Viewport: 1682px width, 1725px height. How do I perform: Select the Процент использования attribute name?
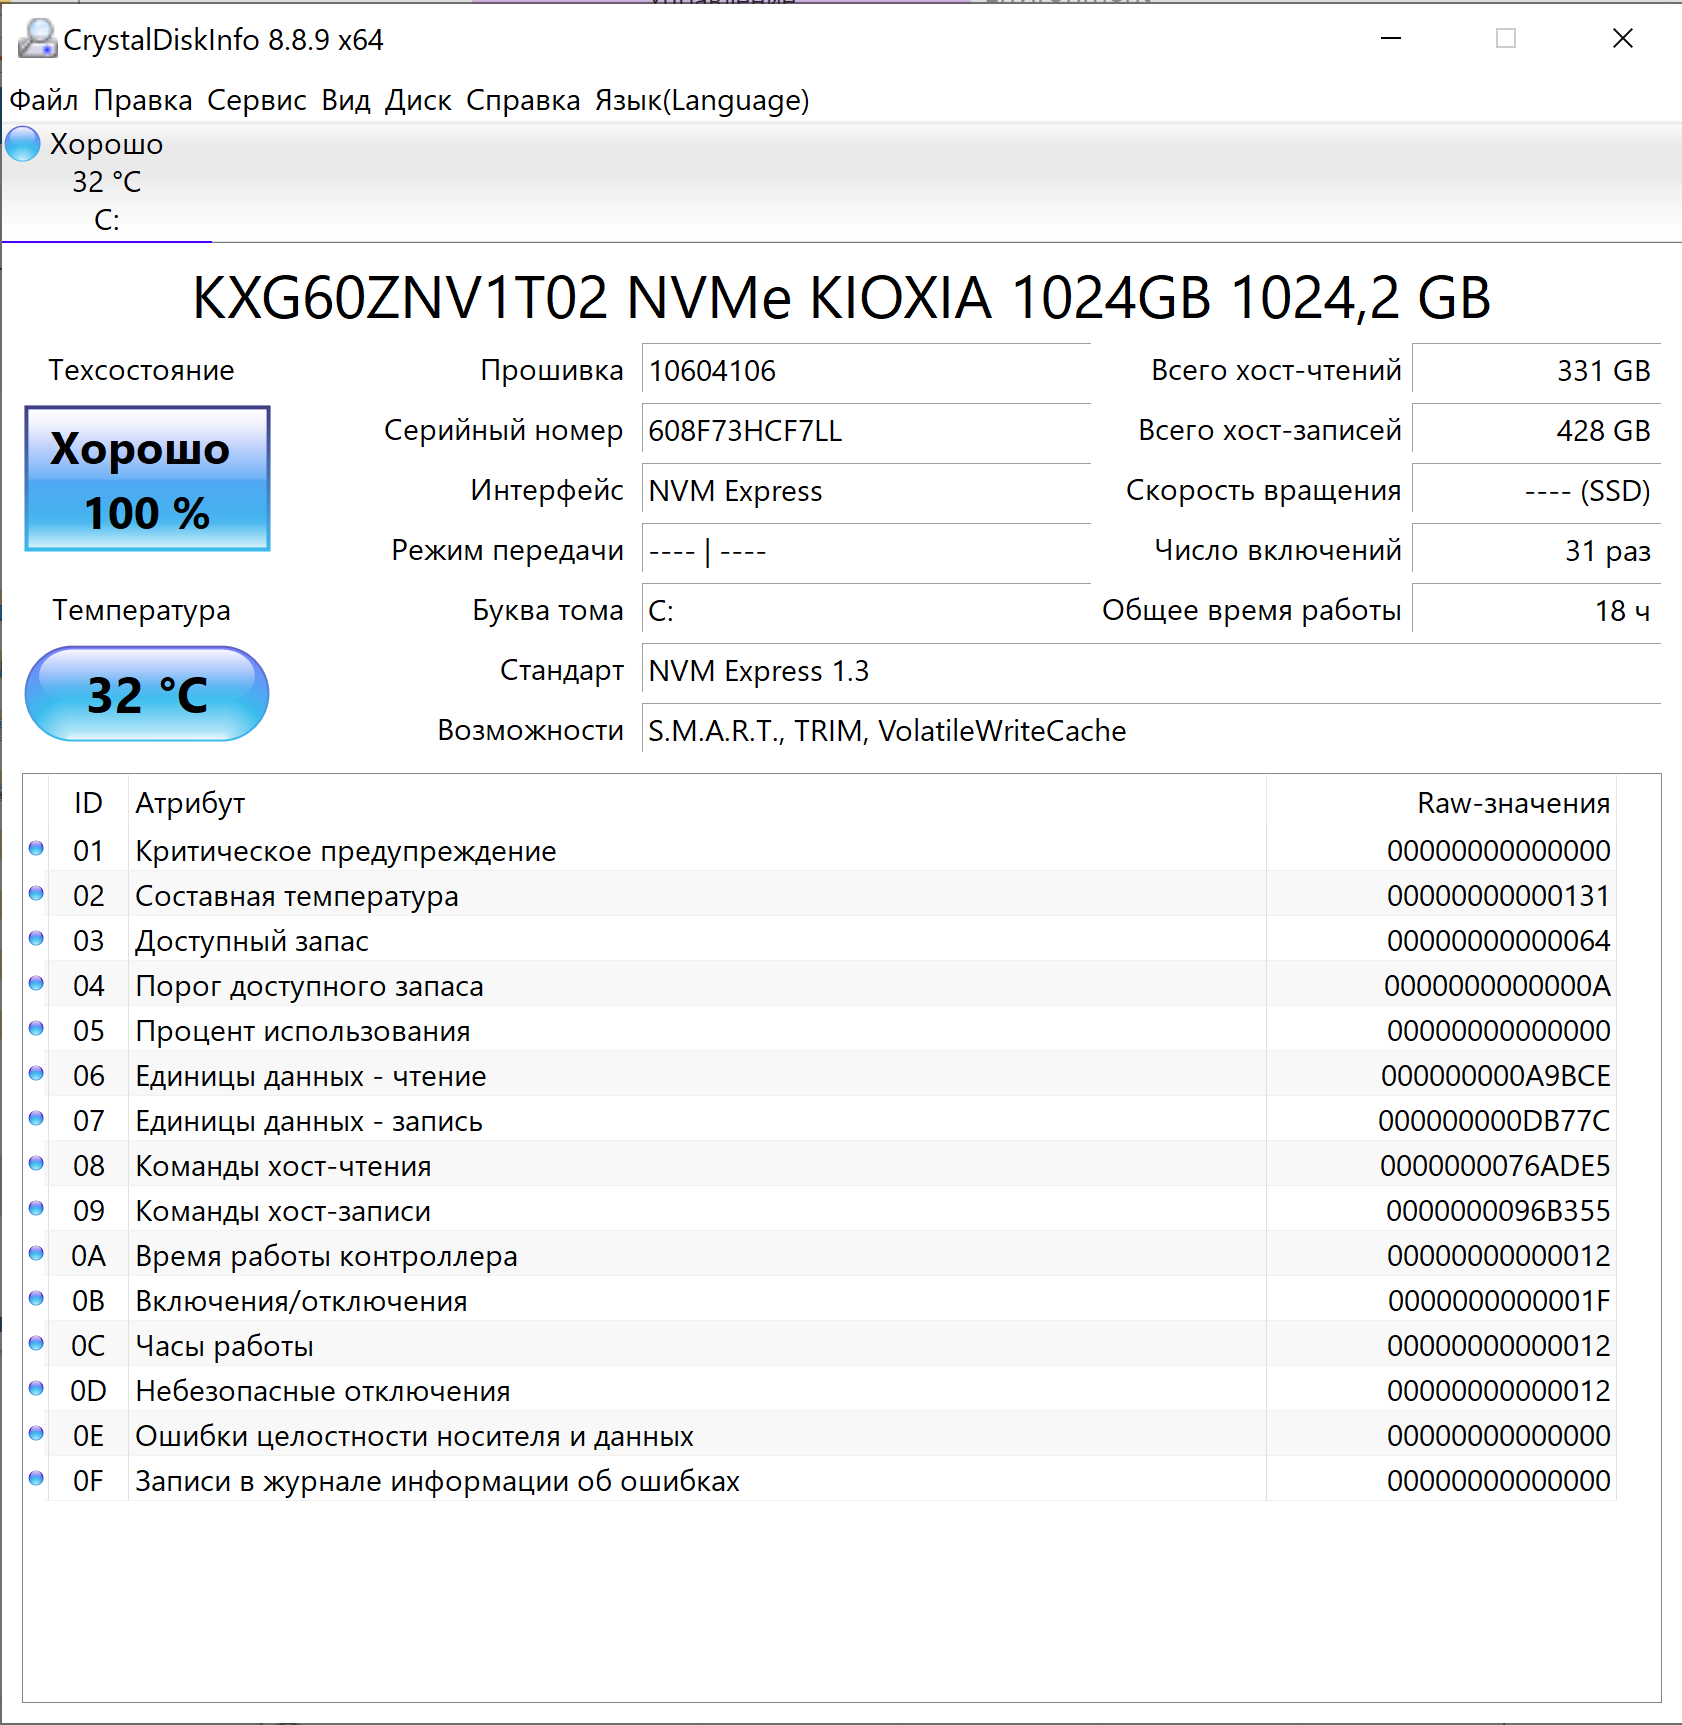[303, 1031]
